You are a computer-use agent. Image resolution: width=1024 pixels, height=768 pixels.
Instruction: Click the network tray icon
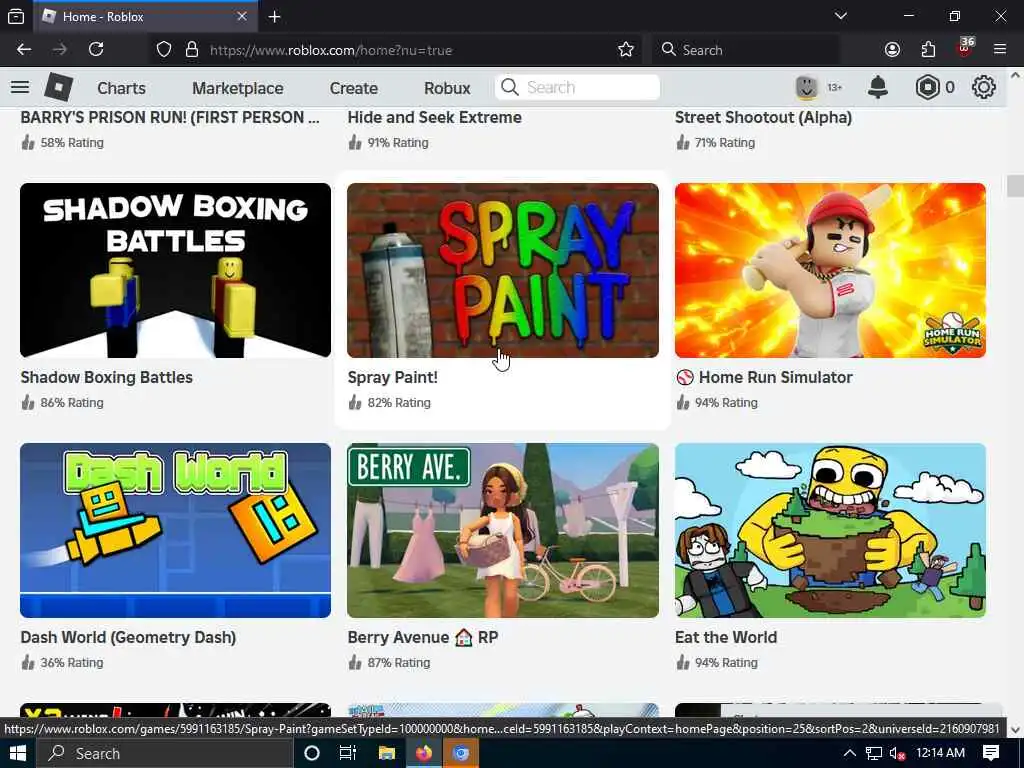[x=874, y=754]
